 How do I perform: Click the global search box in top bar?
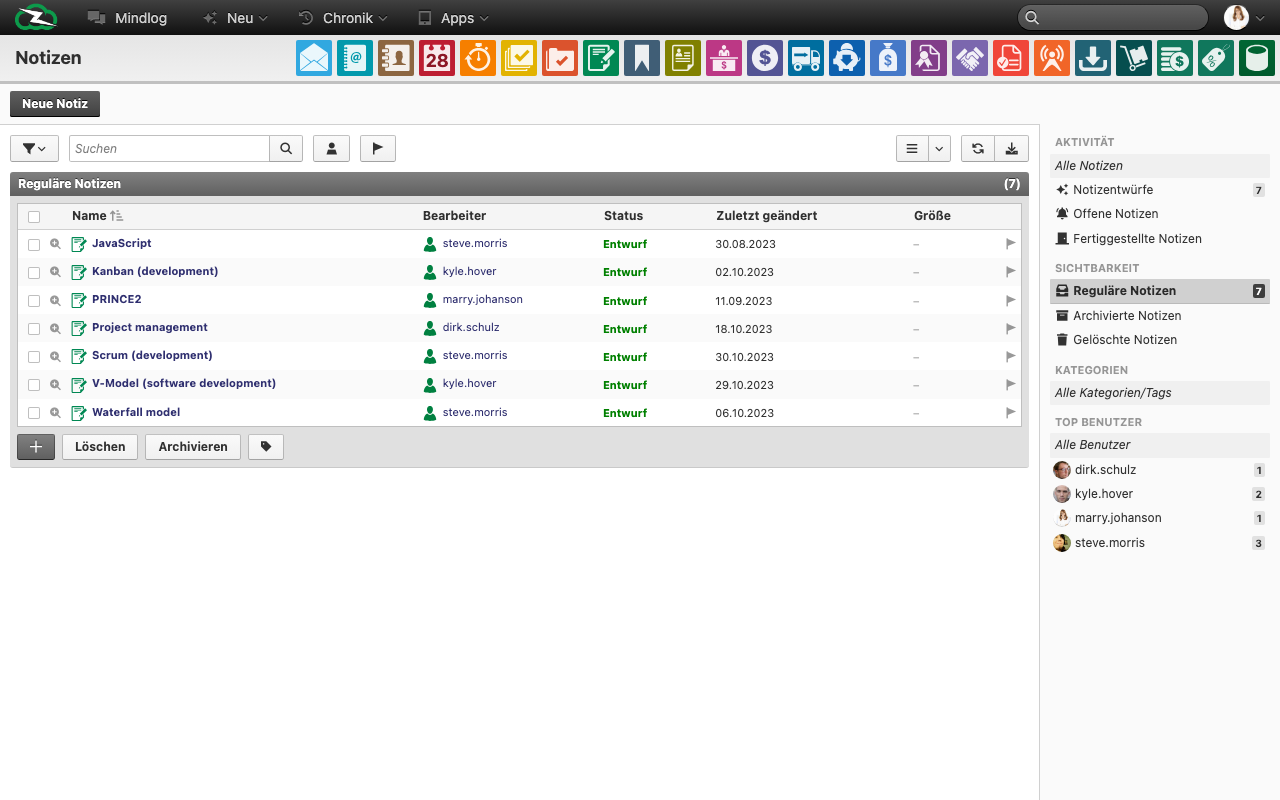click(1113, 18)
